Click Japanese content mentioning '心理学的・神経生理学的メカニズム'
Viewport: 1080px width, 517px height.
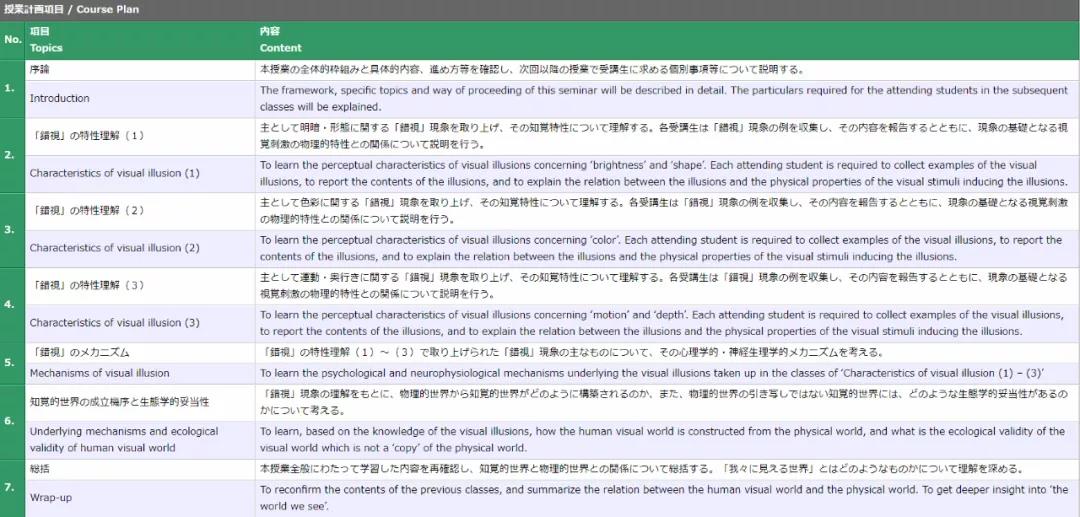[667, 352]
